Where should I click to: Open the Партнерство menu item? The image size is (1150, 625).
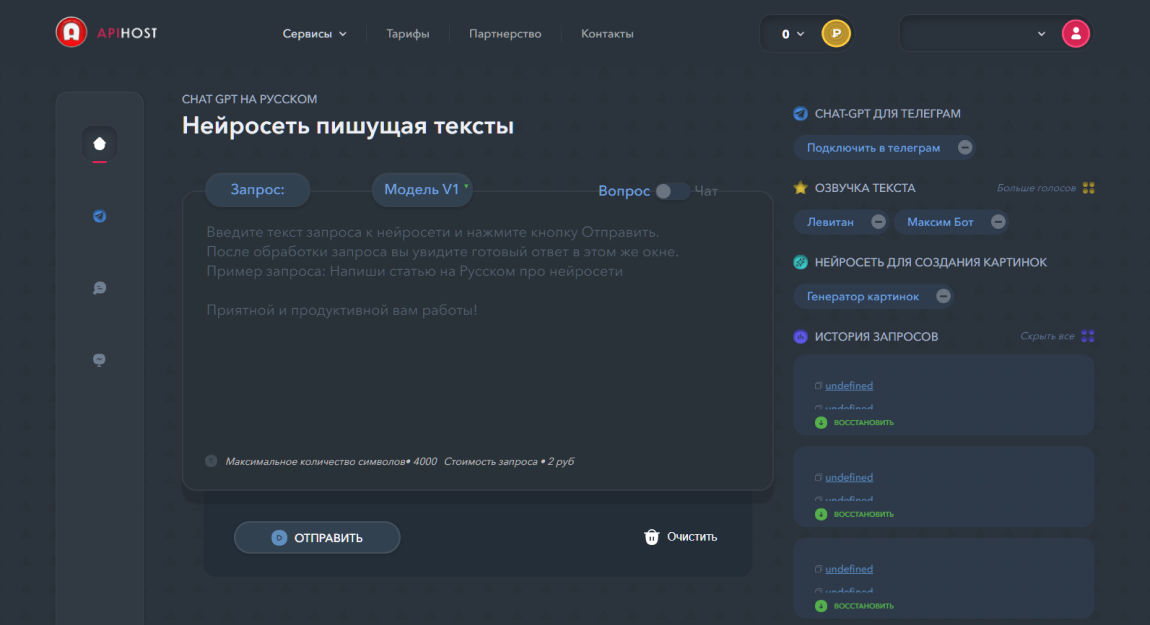505,34
